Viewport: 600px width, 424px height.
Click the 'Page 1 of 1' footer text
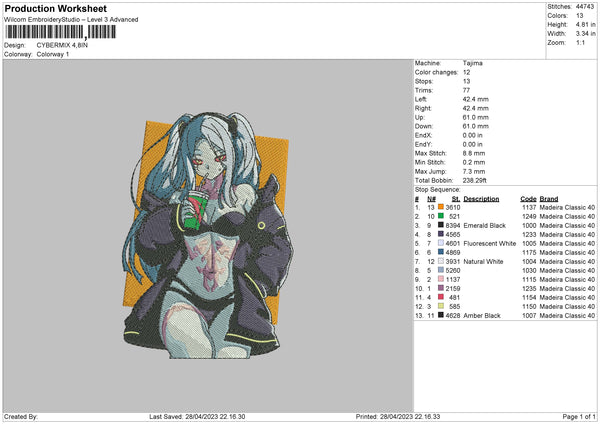click(x=579, y=416)
